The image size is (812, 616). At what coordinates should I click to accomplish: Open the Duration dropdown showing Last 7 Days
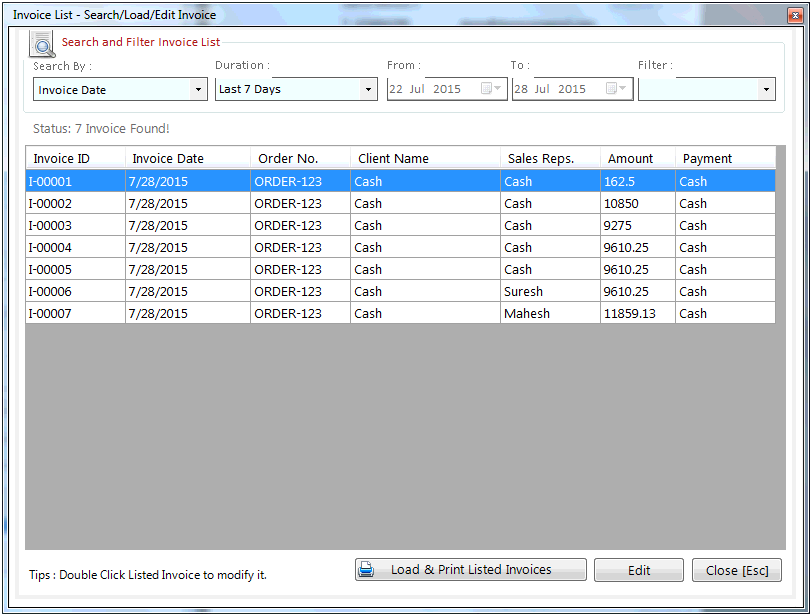tap(368, 88)
